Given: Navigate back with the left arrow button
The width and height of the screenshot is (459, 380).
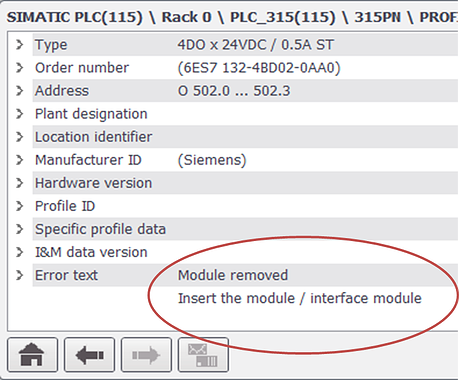Looking at the screenshot, I should (x=89, y=355).
